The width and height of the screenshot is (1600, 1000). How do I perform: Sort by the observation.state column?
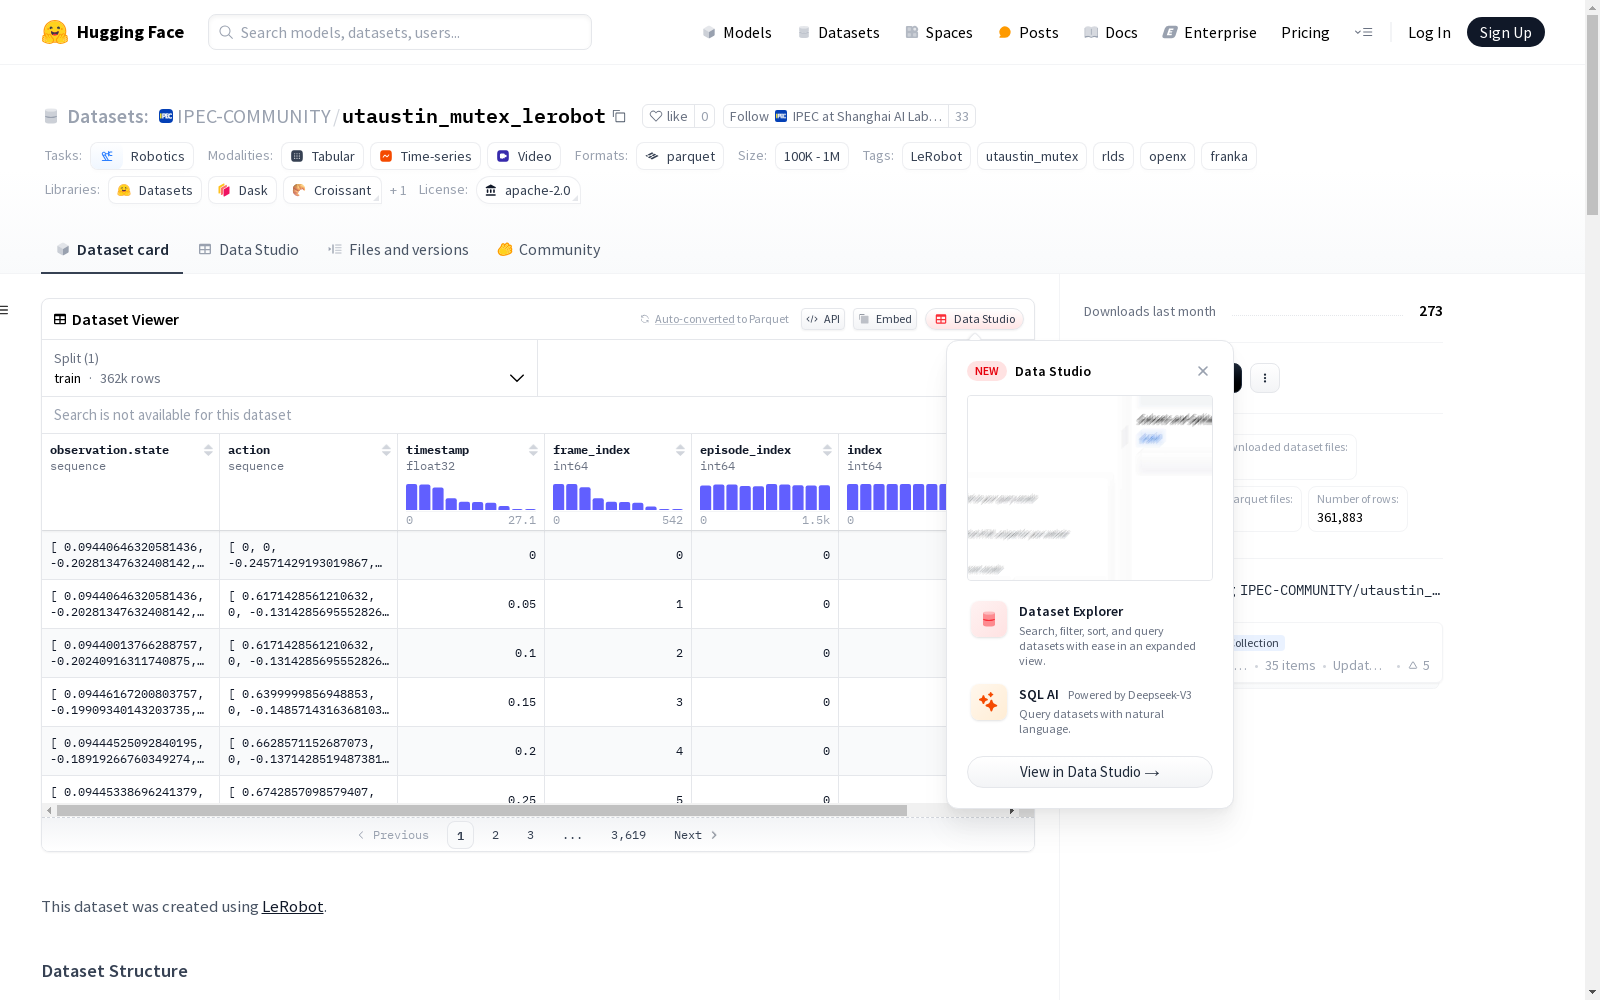point(208,450)
